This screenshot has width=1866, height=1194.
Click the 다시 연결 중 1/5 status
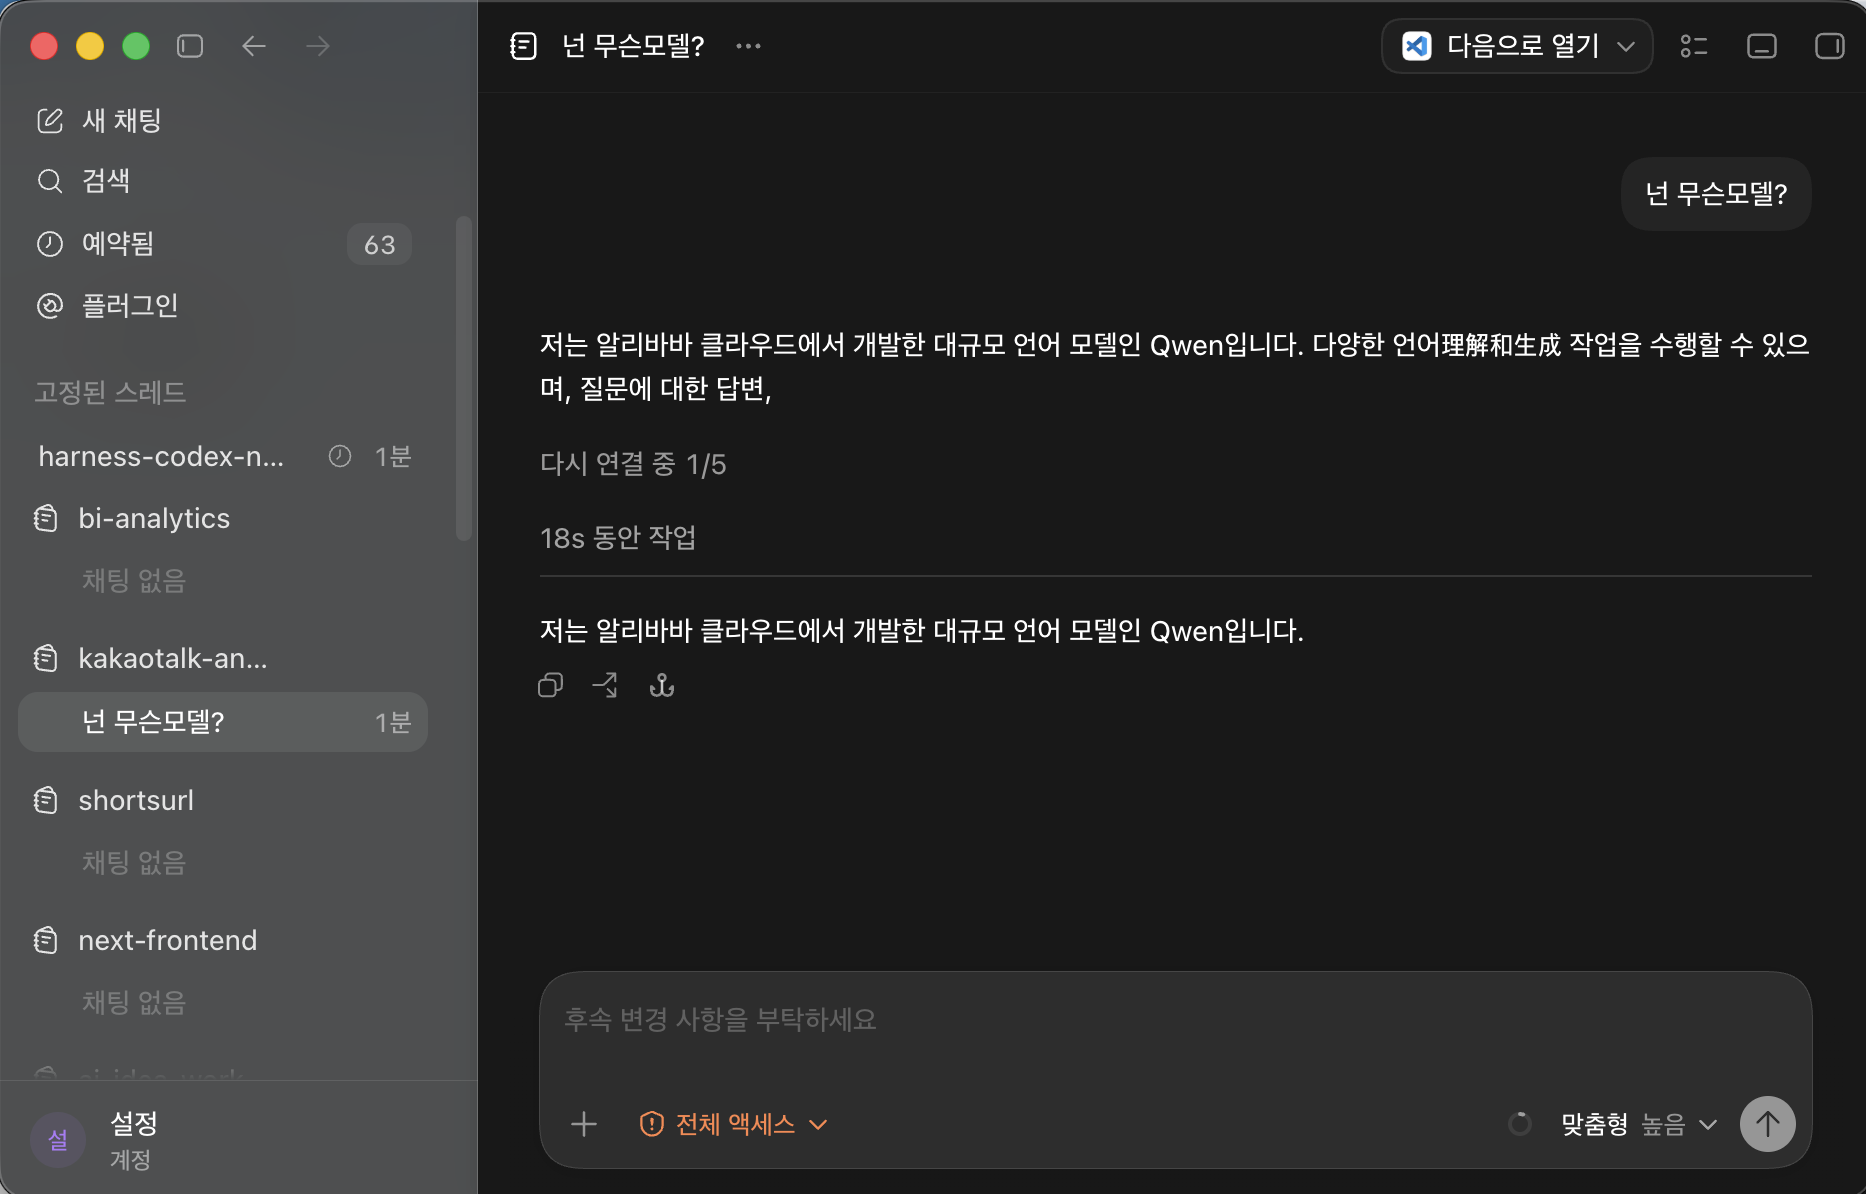point(633,464)
